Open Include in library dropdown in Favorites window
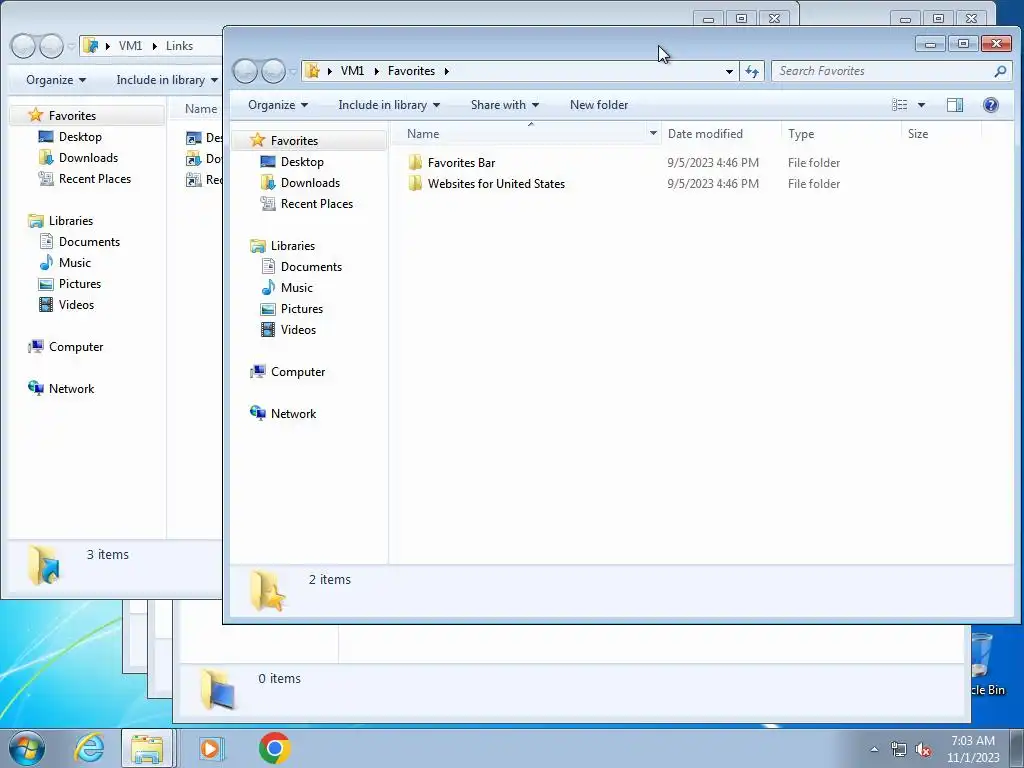Image resolution: width=1024 pixels, height=768 pixels. pyautogui.click(x=389, y=105)
